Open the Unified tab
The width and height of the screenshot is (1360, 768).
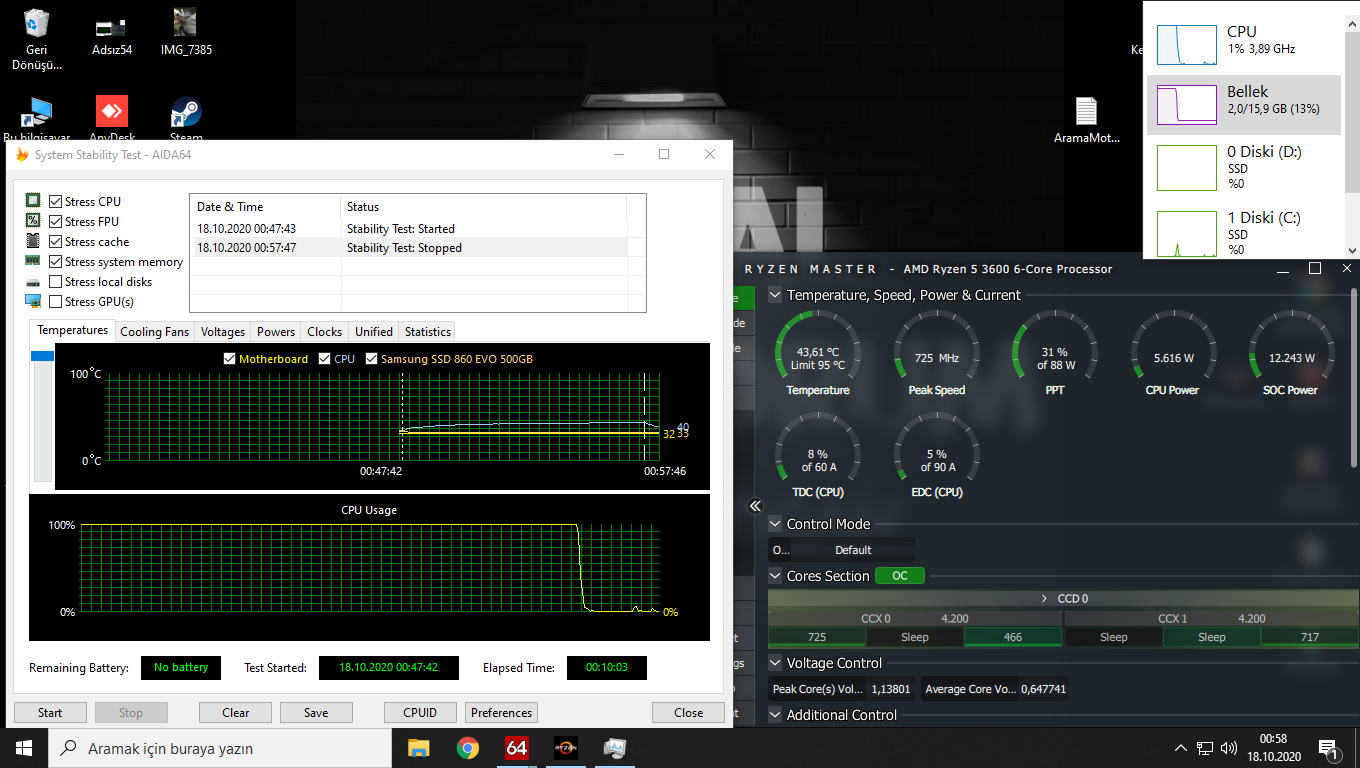[x=374, y=331]
